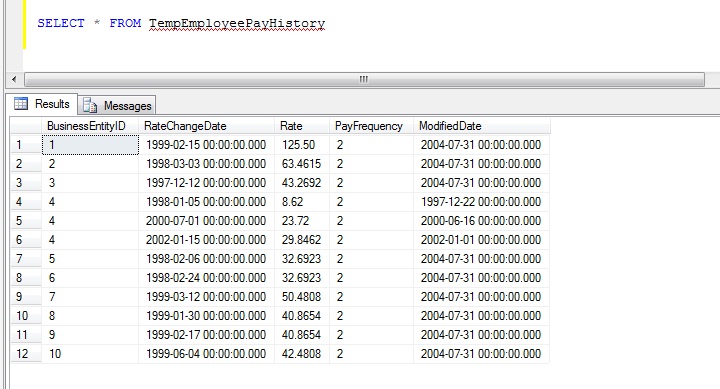Screen dimensions: 720x389
Task: Click the Rate cell 63.4615
Action: click(302, 163)
